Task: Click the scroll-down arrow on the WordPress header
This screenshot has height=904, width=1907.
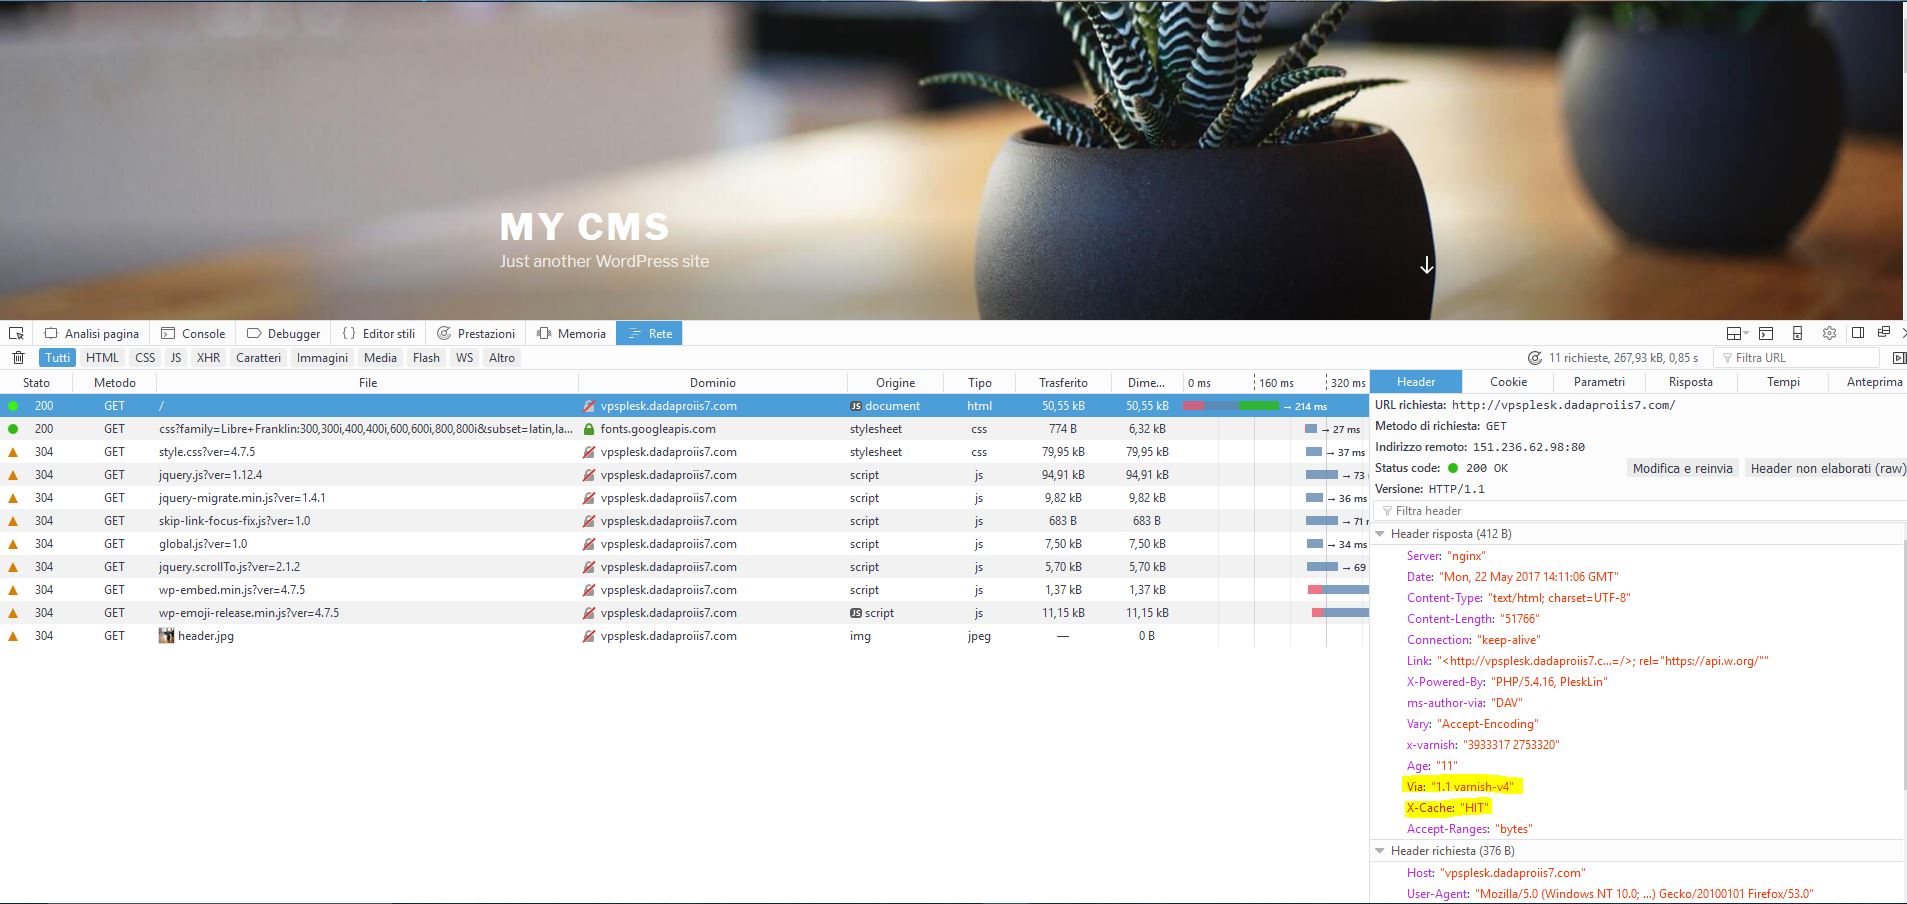Action: (x=1427, y=265)
